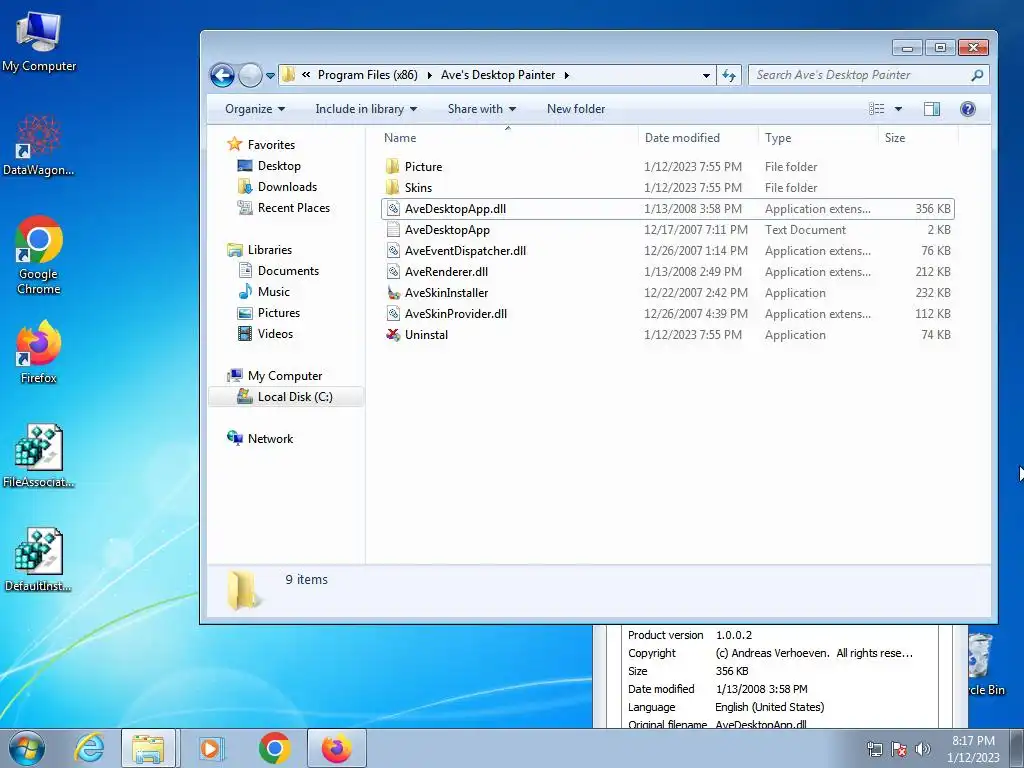This screenshot has height=768, width=1024.
Task: Switch to Firefox in the taskbar
Action: (336, 748)
